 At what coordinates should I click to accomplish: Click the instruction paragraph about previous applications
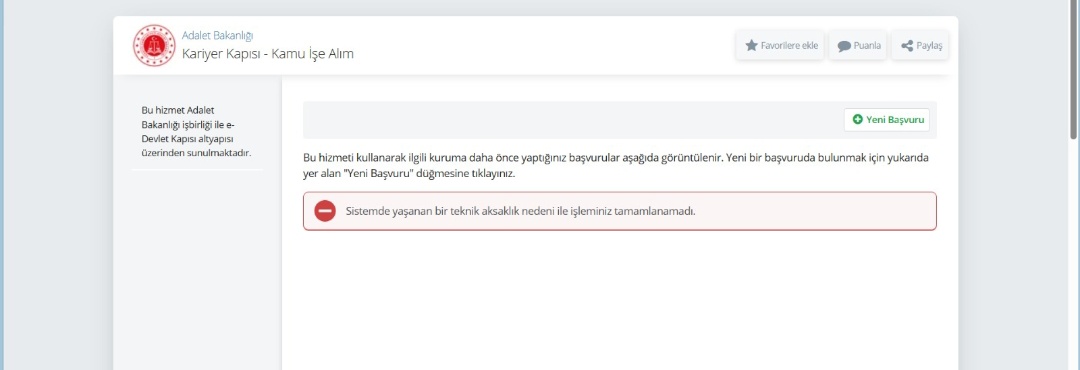tap(616, 165)
